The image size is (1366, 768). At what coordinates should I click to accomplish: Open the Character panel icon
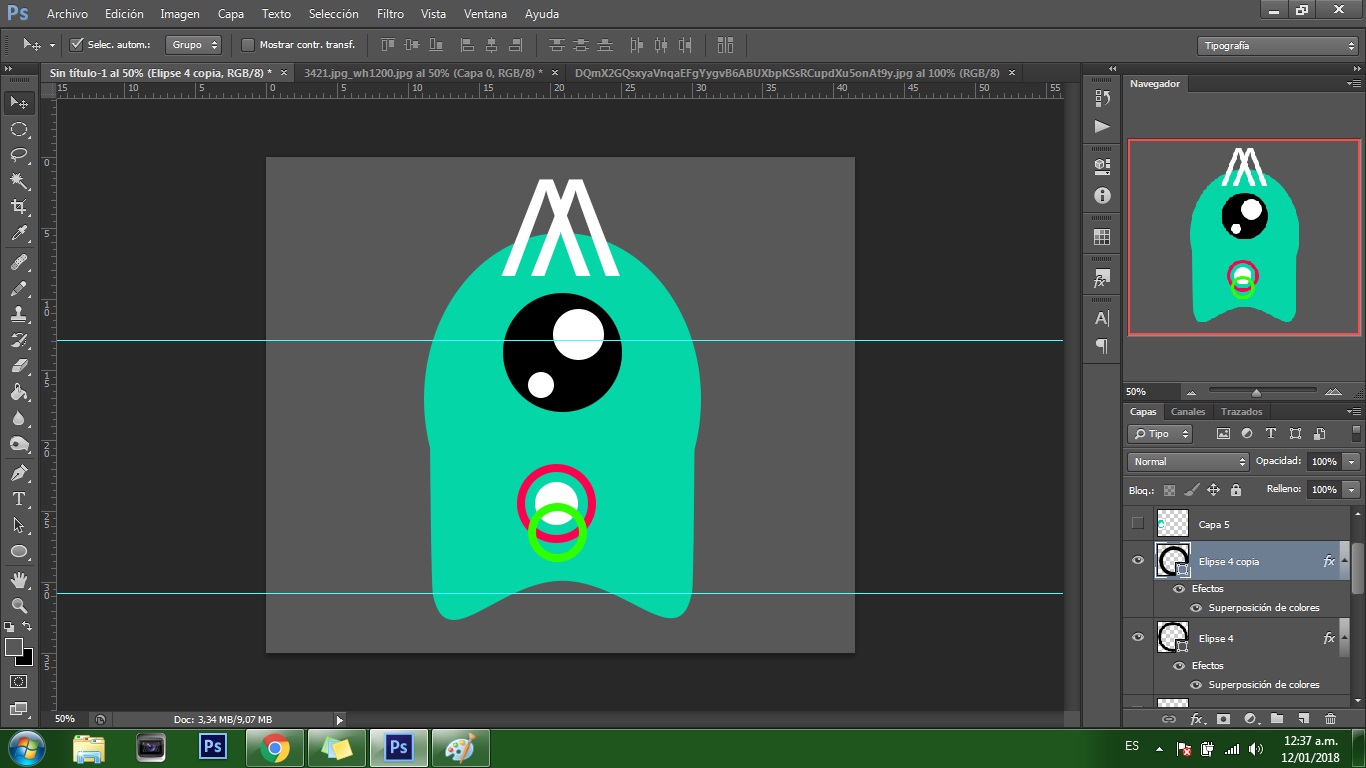1102,318
